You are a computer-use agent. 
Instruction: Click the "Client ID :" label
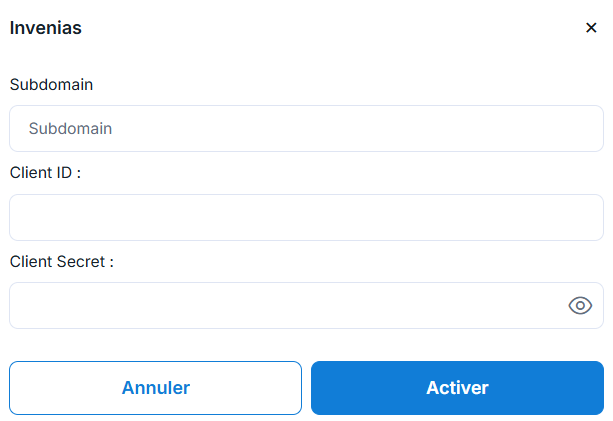point(45,173)
